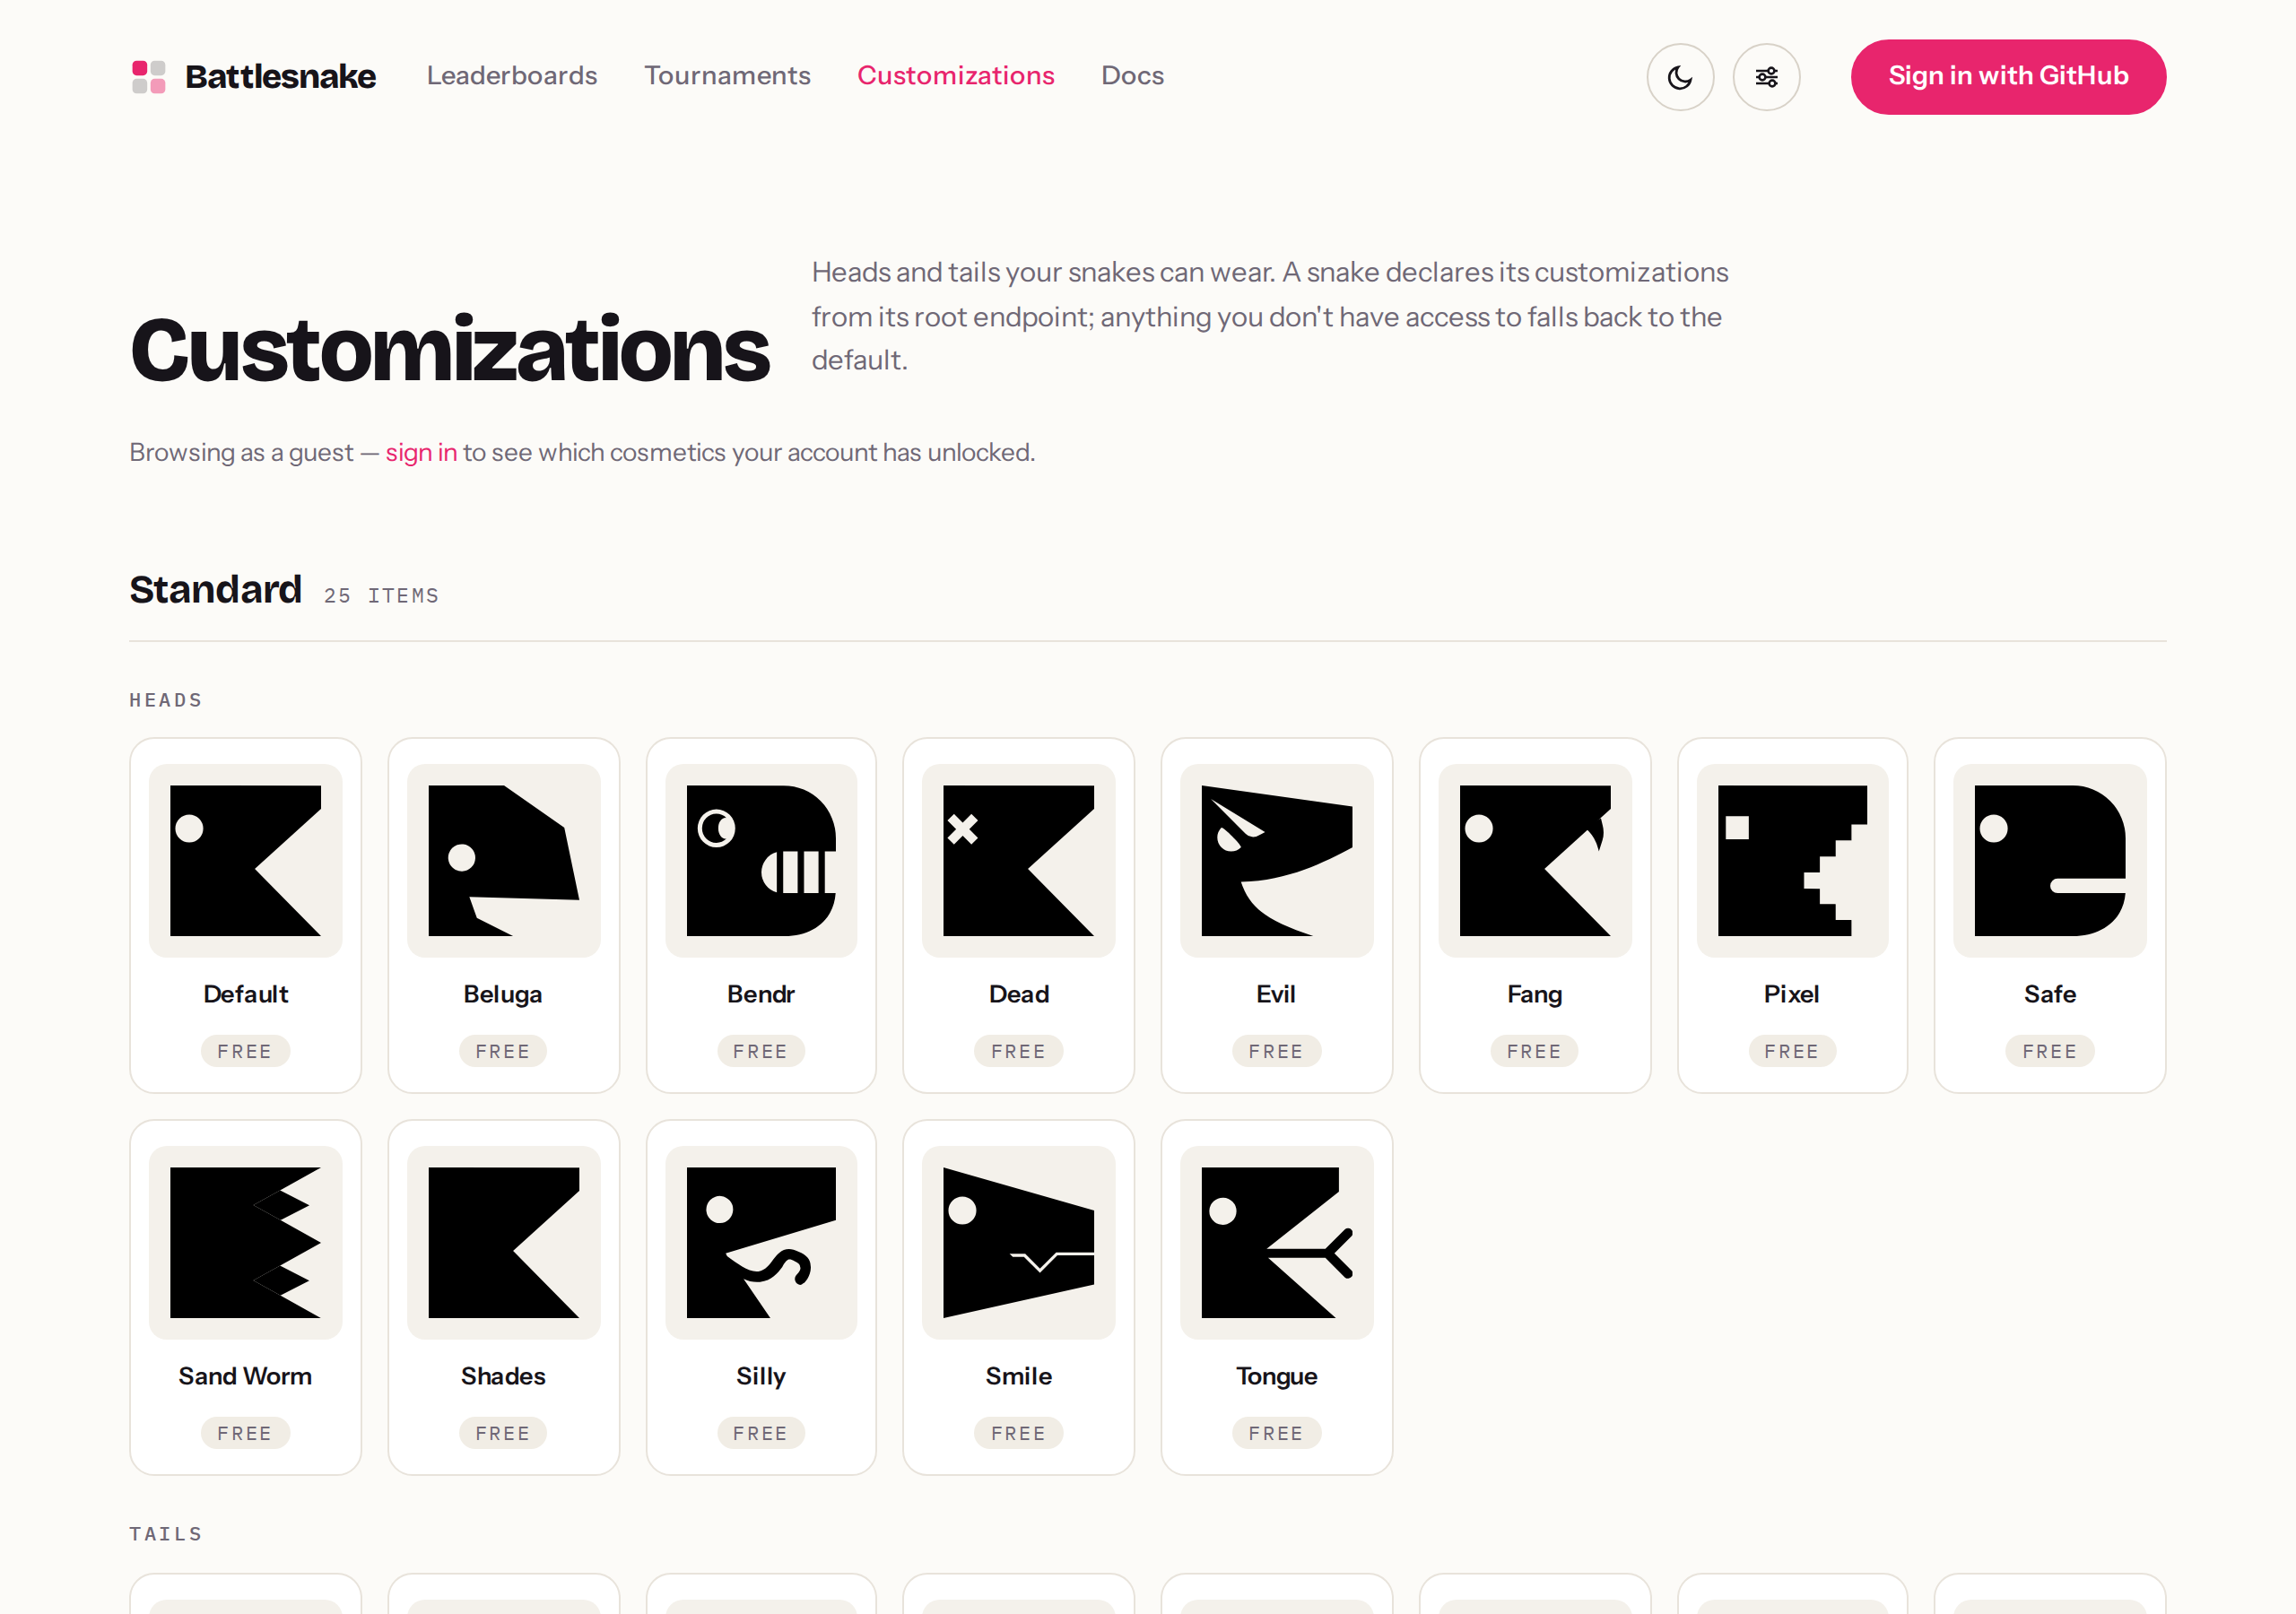Viewport: 2296px width, 1614px height.
Task: Click the FREE badge under Fang
Action: (x=1534, y=1051)
